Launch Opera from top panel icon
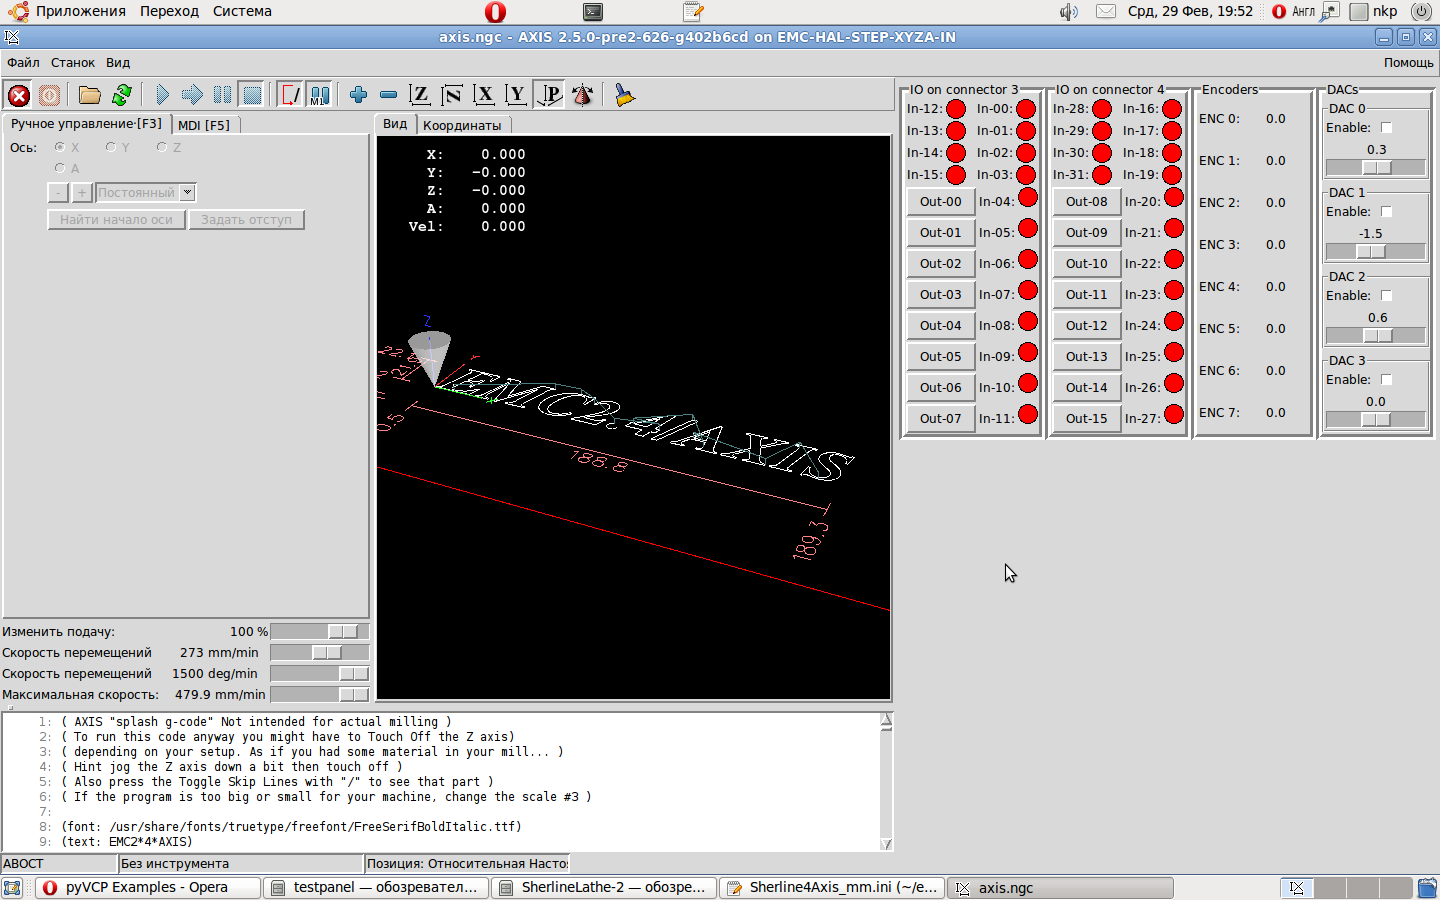Viewport: 1440px width, 900px height. (495, 12)
